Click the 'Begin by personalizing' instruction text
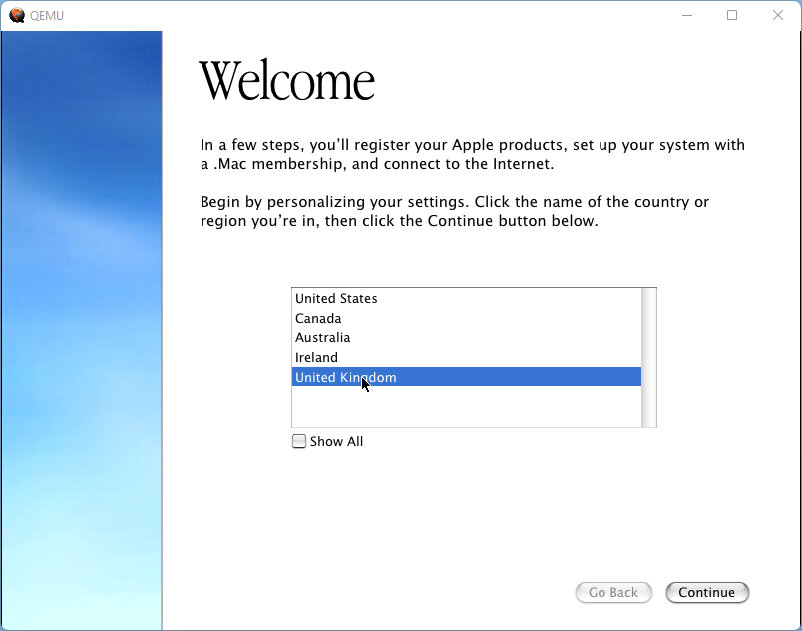 click(x=454, y=211)
